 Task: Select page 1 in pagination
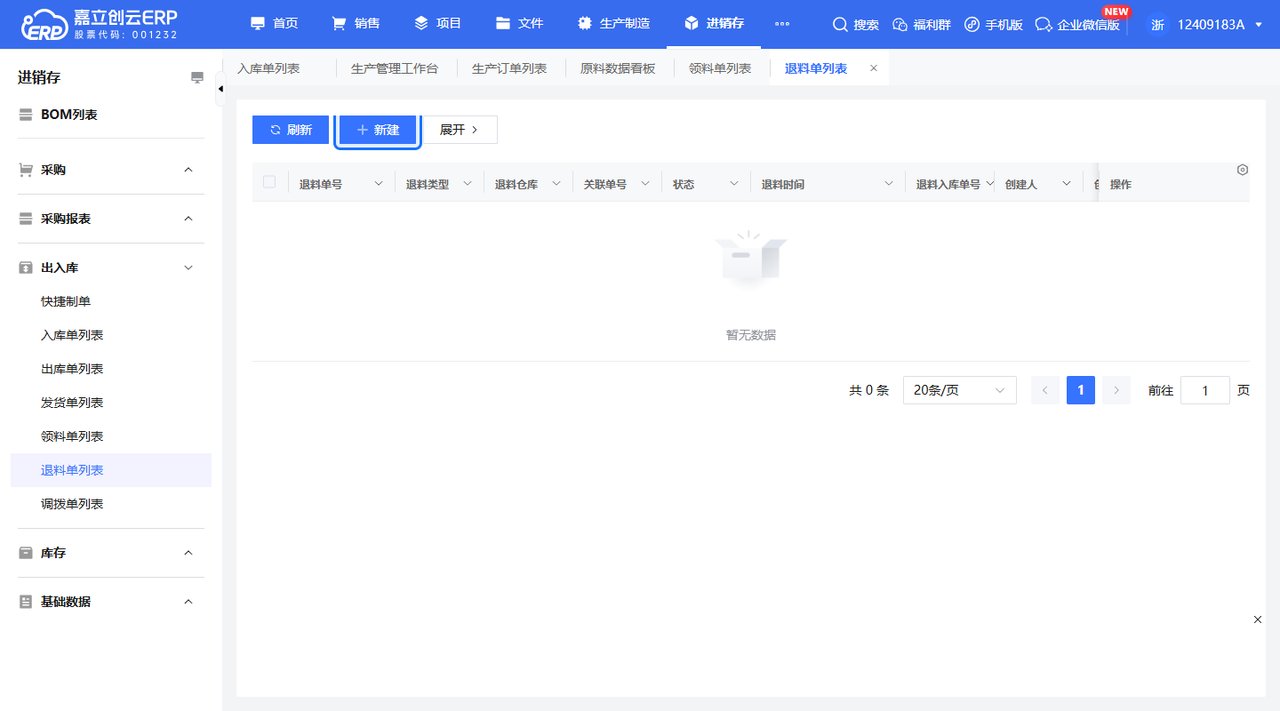[x=1081, y=390]
